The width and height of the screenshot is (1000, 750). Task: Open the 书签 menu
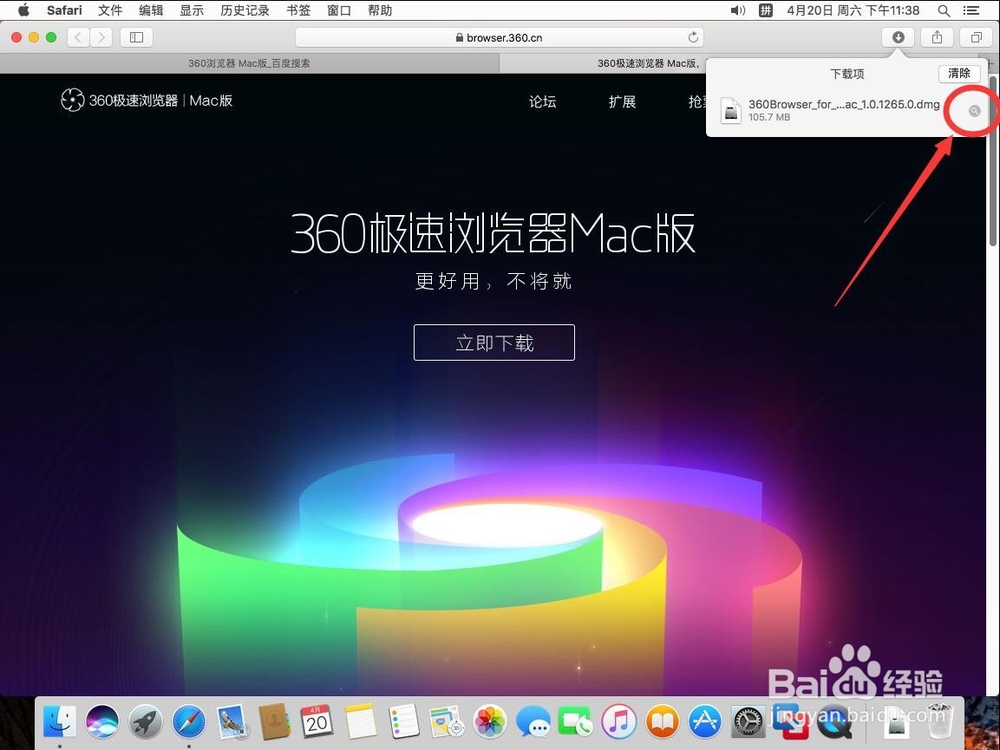point(298,10)
